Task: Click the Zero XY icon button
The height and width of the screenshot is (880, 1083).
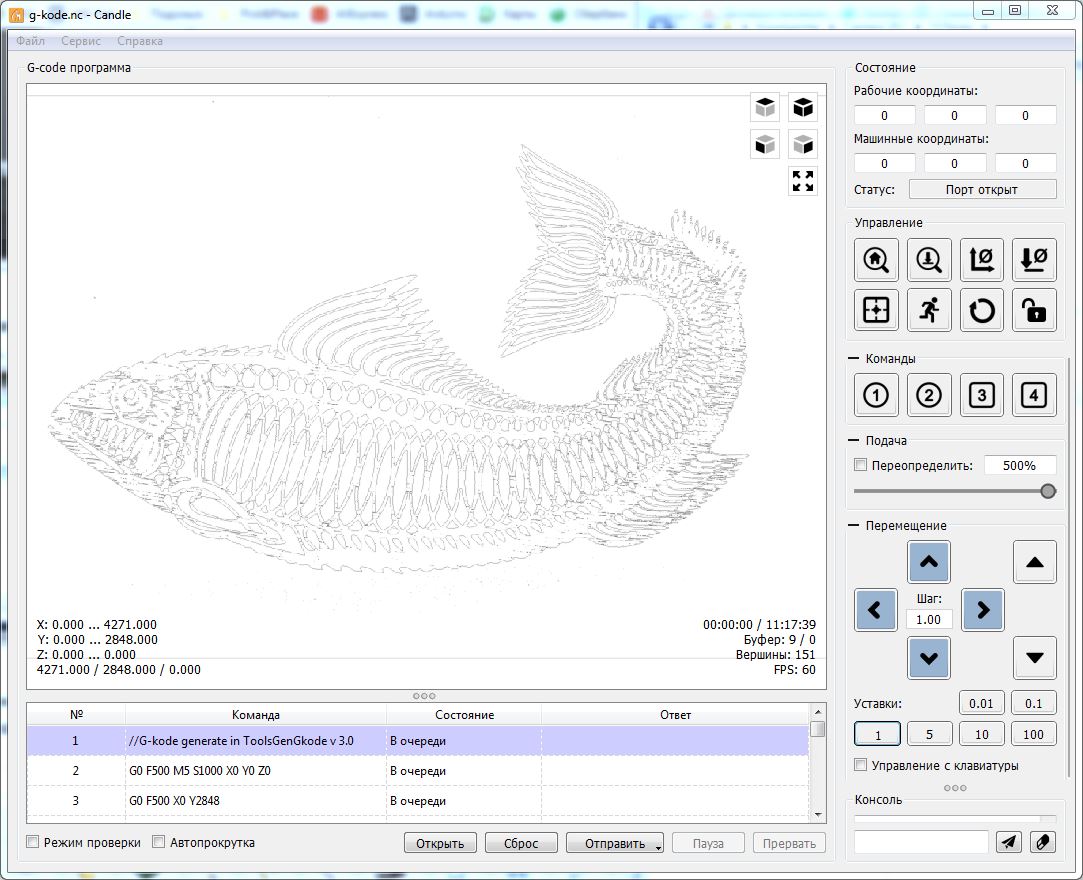Action: click(981, 260)
